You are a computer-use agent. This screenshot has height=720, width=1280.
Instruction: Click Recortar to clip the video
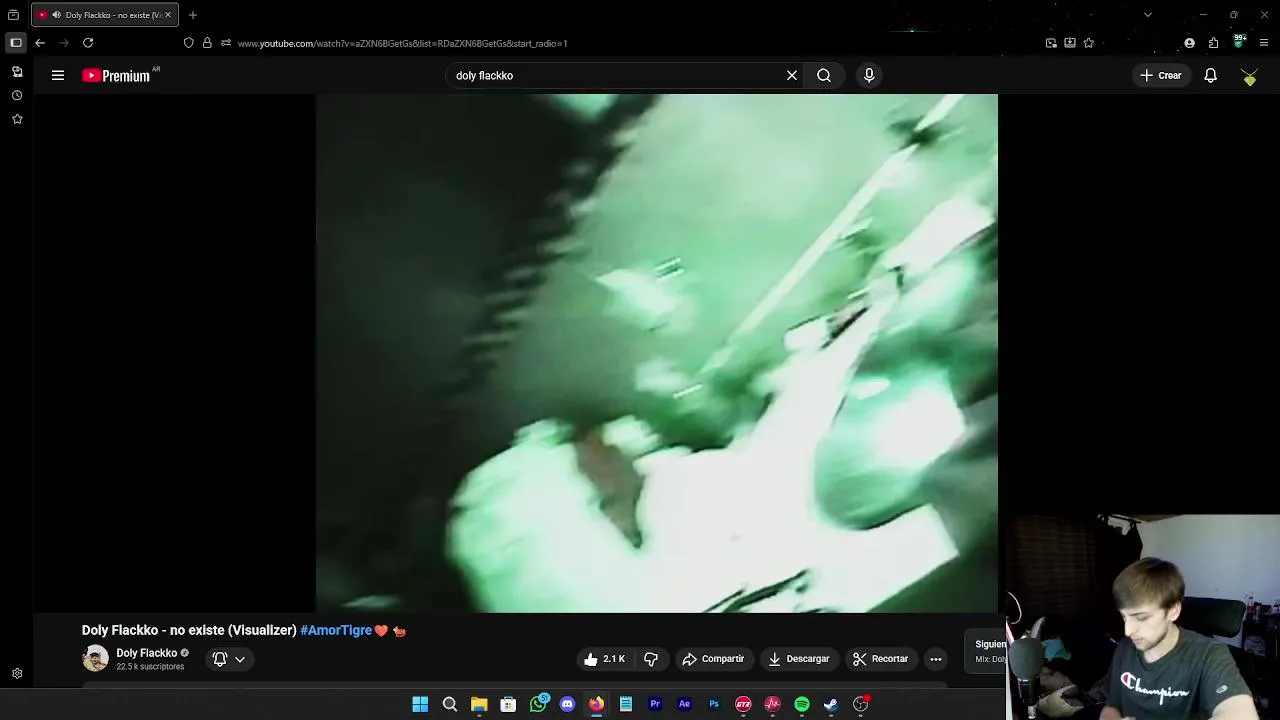(880, 659)
